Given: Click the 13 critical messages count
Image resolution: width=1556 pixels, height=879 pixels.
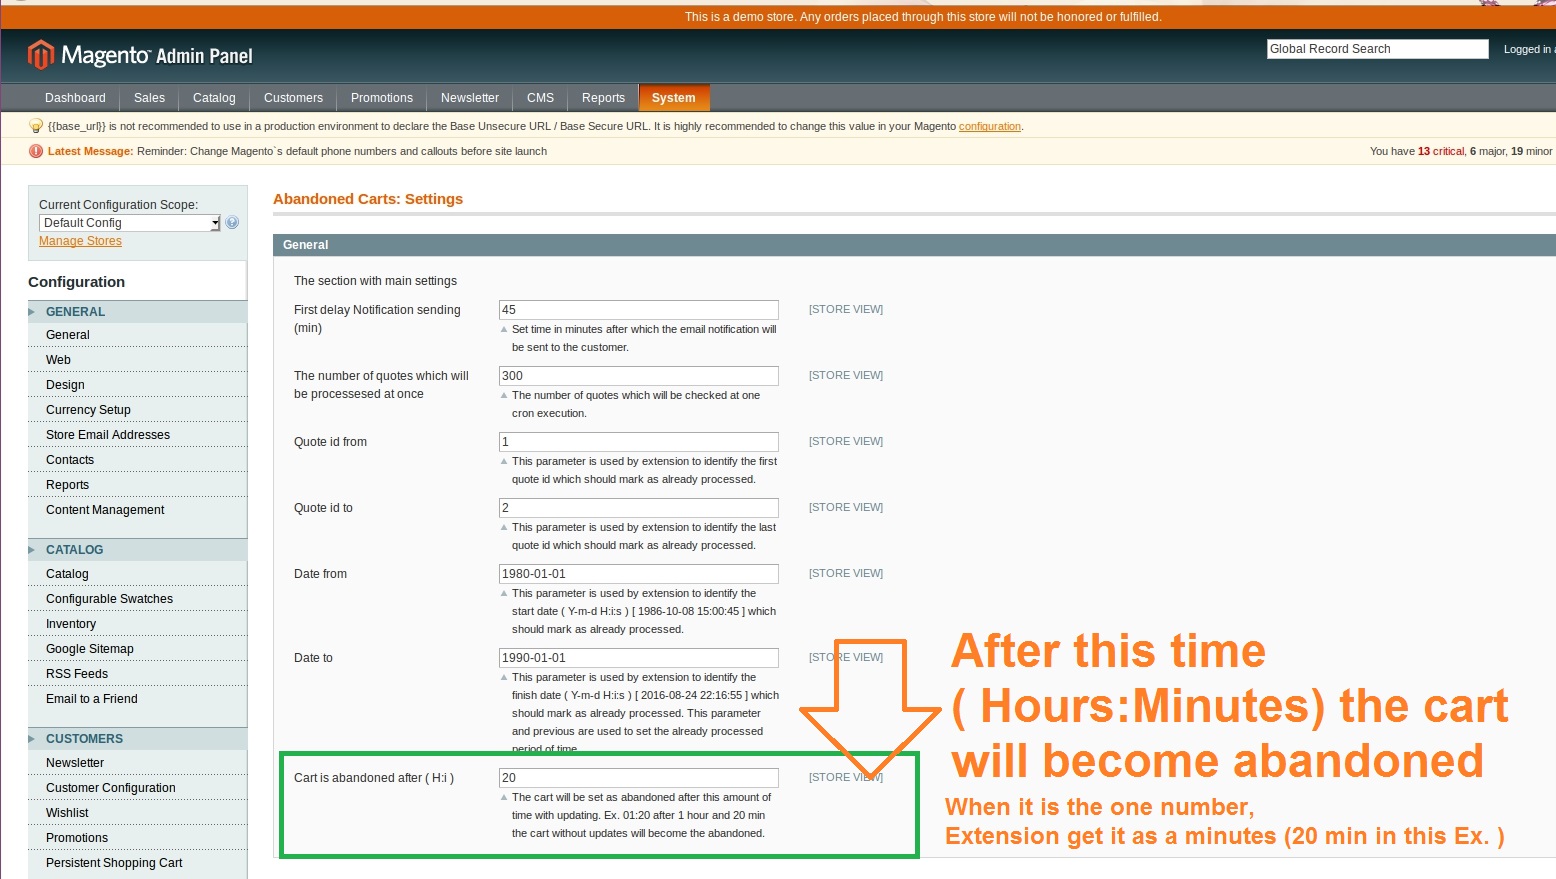Looking at the screenshot, I should (x=1441, y=151).
